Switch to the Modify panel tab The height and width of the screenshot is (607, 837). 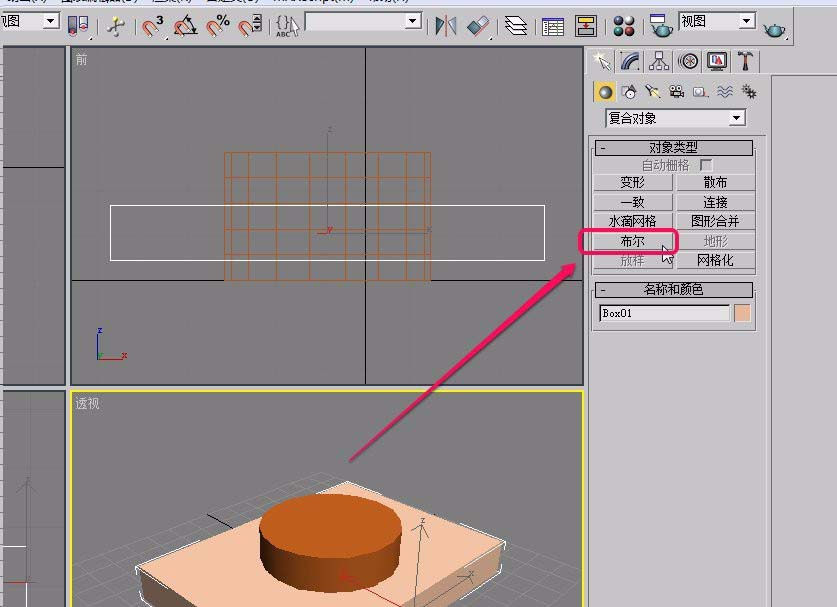pyautogui.click(x=630, y=61)
